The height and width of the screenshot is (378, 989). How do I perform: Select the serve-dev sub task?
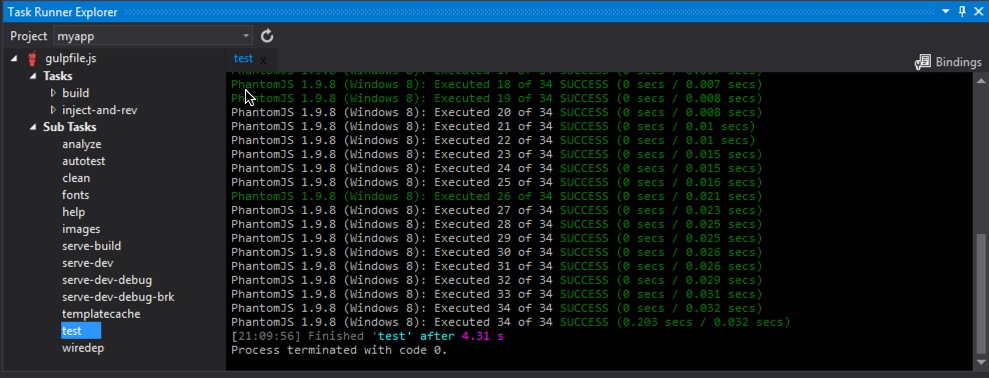coord(88,263)
